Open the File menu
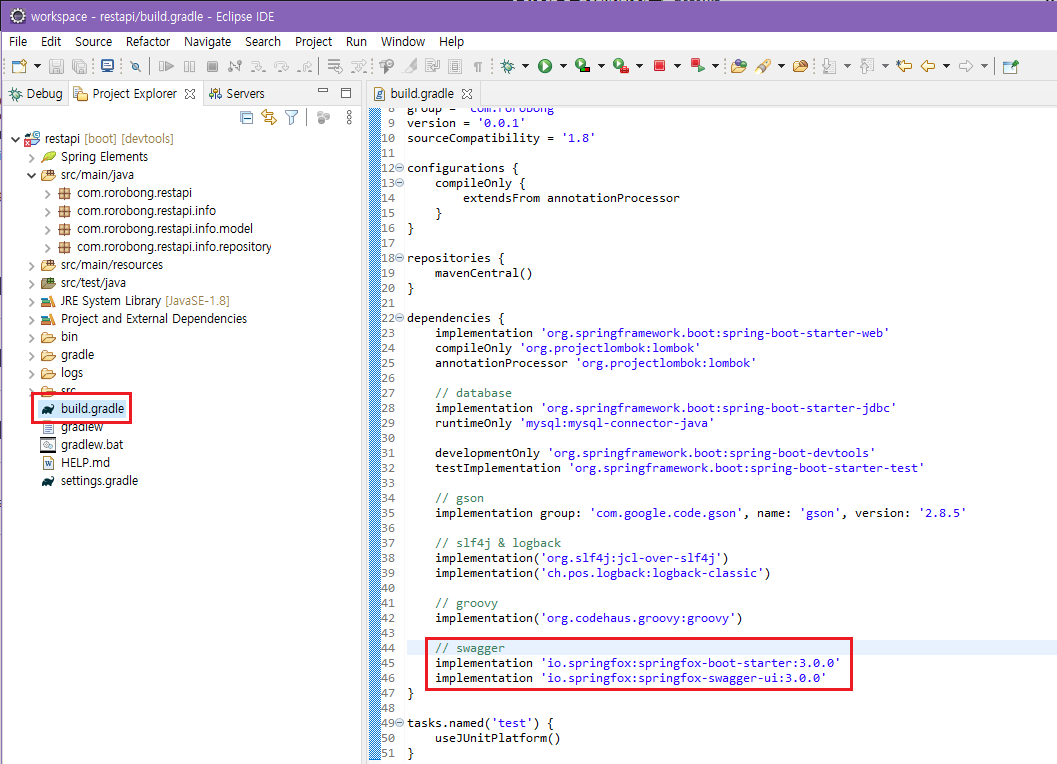 point(18,42)
